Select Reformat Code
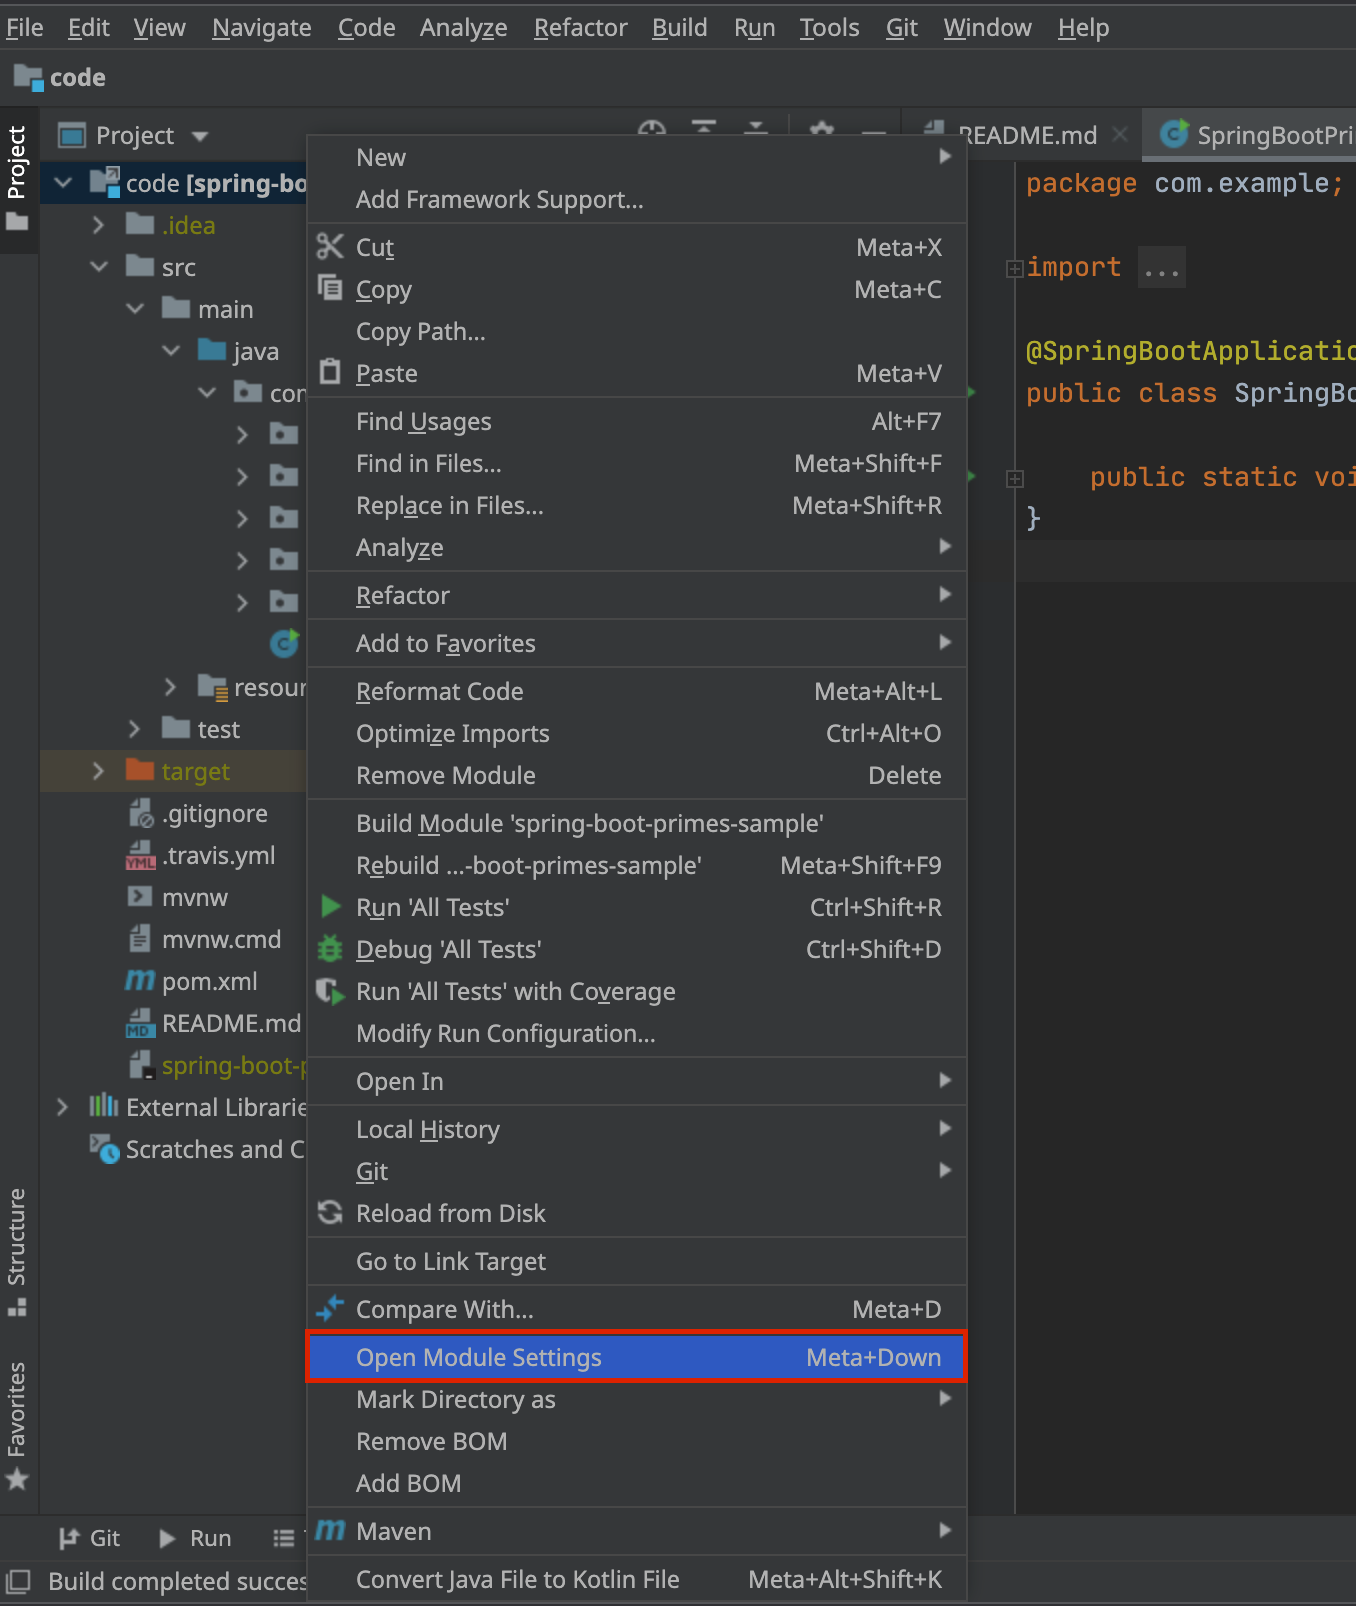The height and width of the screenshot is (1606, 1356). (636, 691)
